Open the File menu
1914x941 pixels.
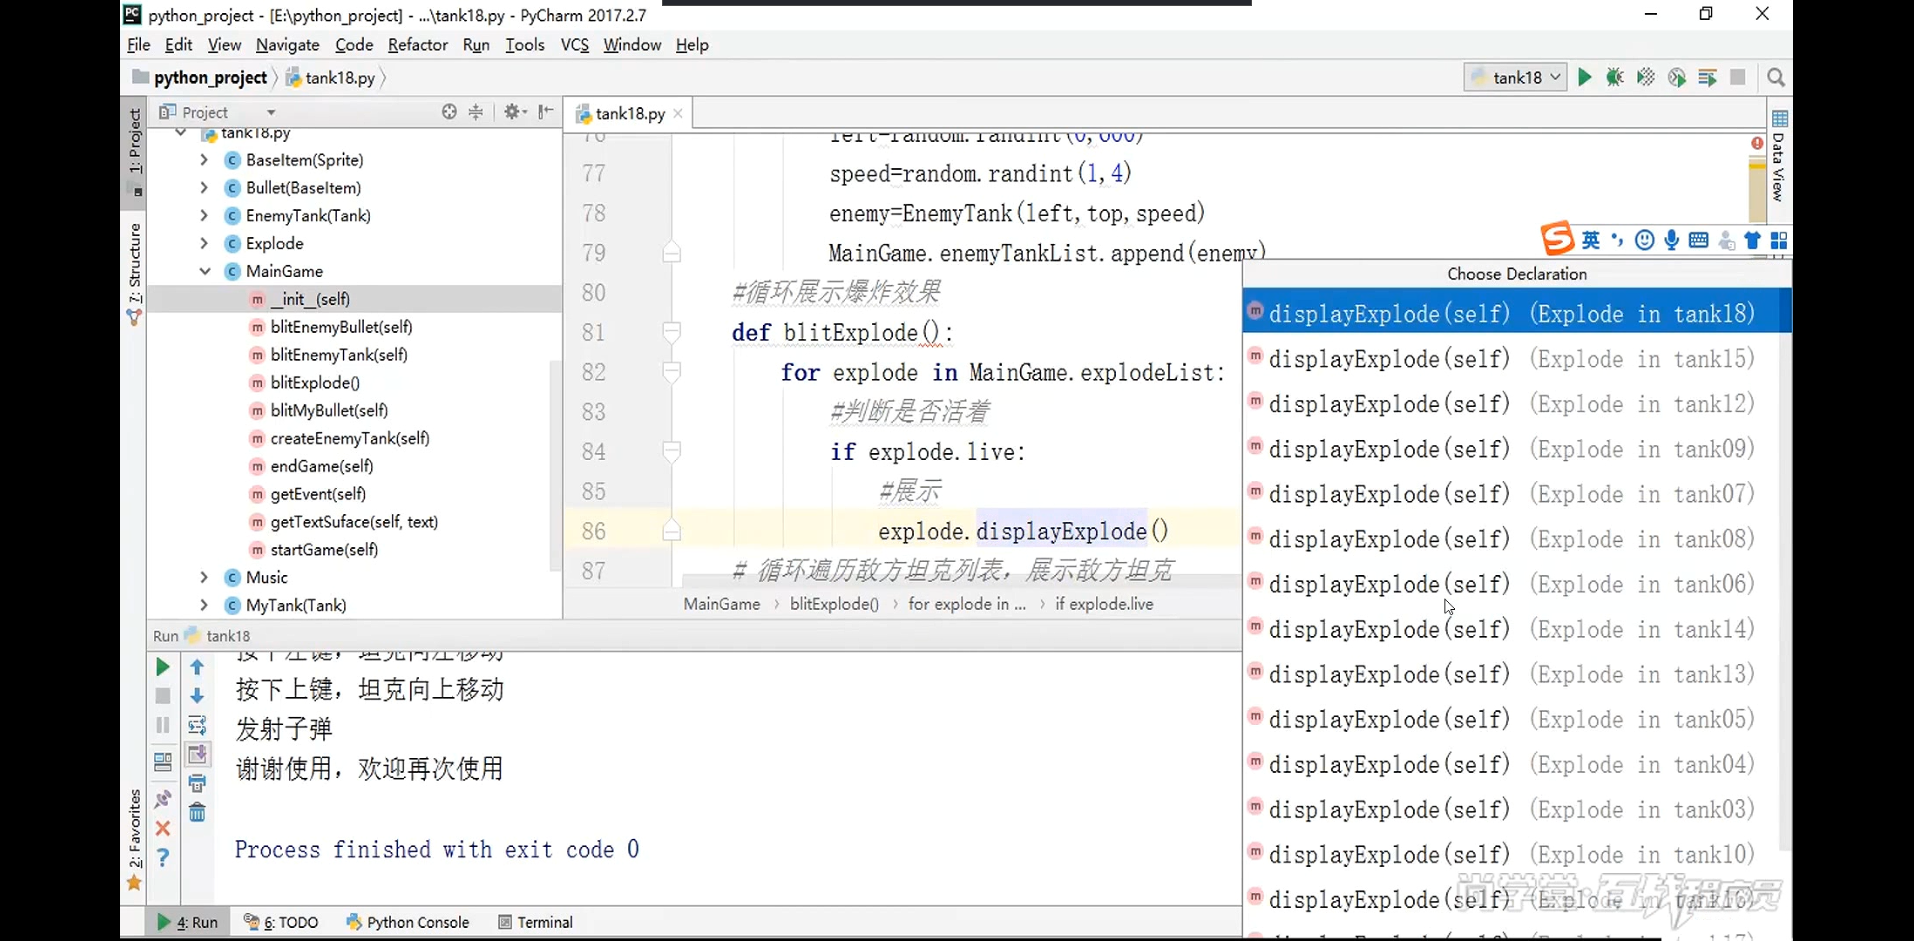tap(138, 45)
